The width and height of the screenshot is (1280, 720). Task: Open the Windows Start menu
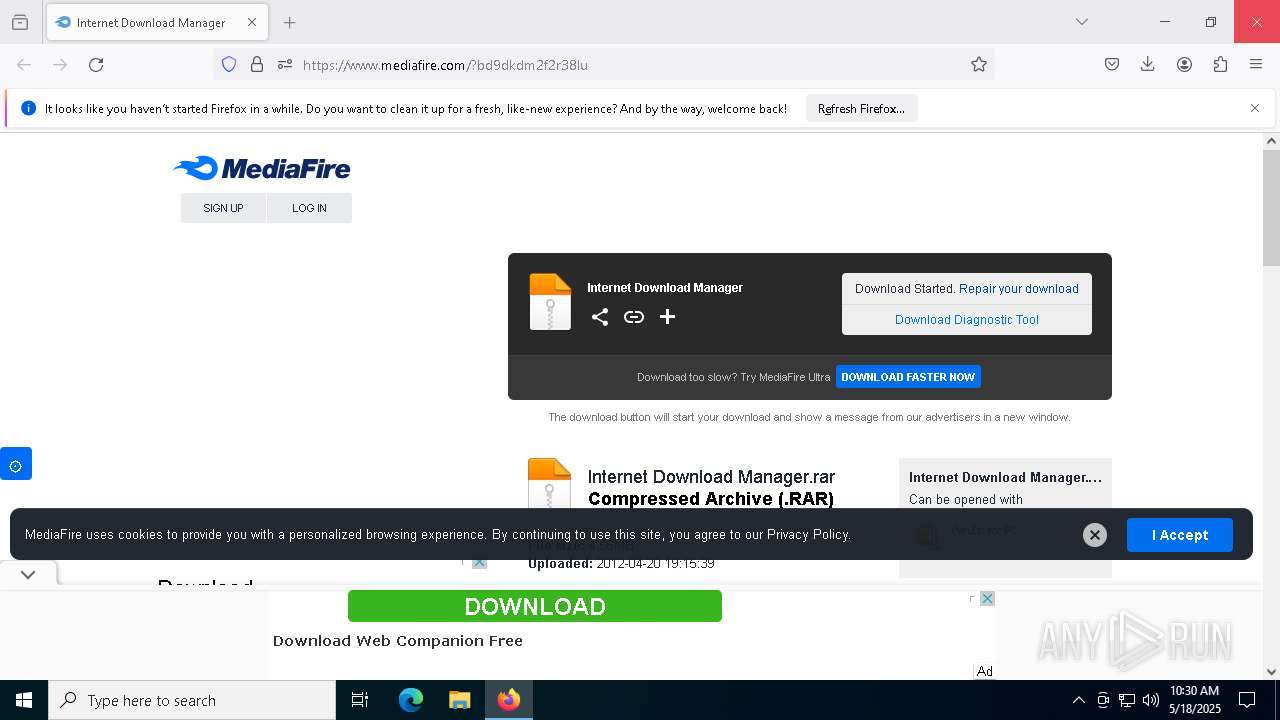tap(24, 700)
